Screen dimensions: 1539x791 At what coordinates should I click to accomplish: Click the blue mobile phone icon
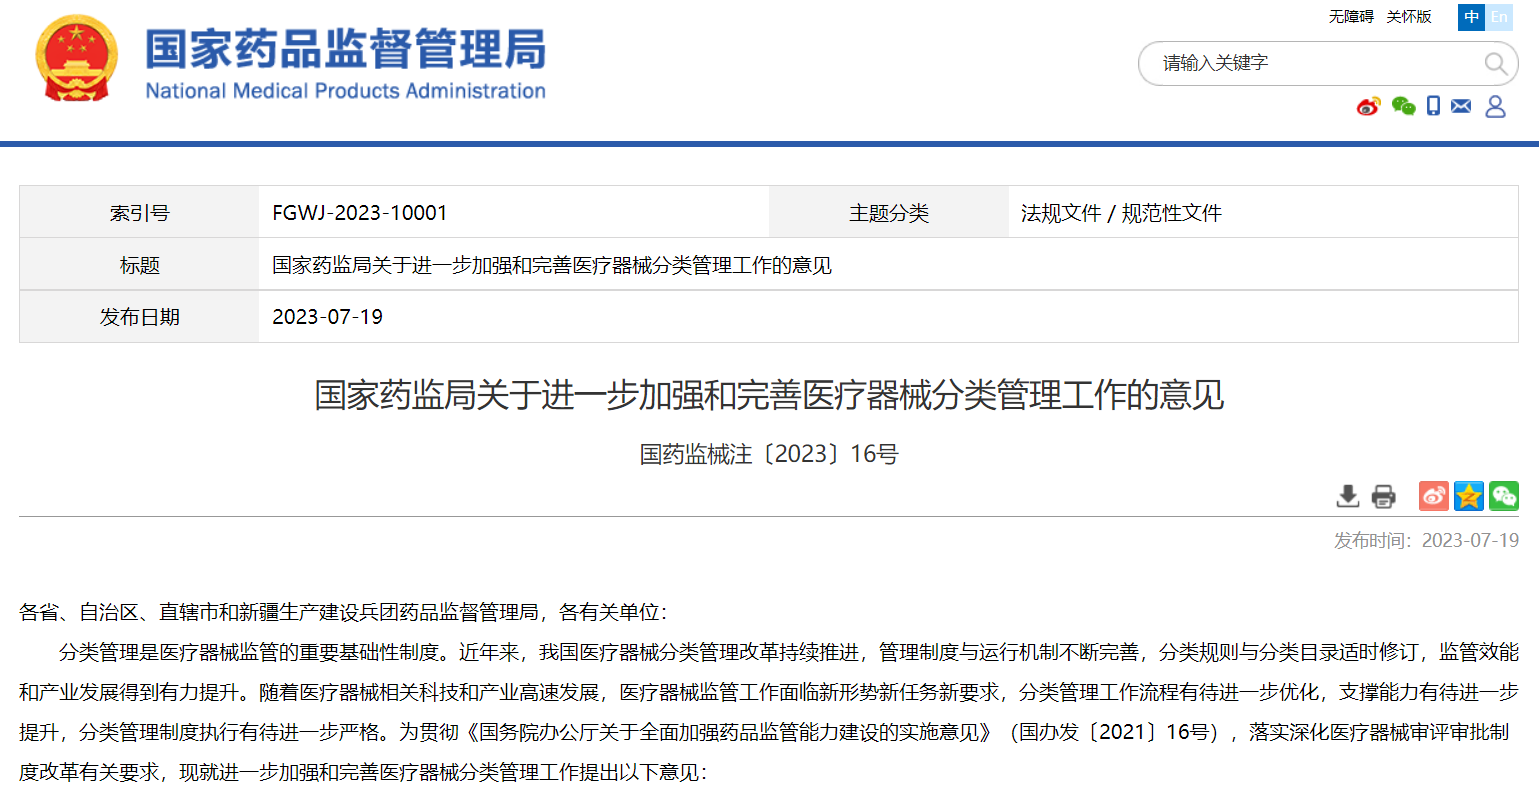pos(1433,106)
